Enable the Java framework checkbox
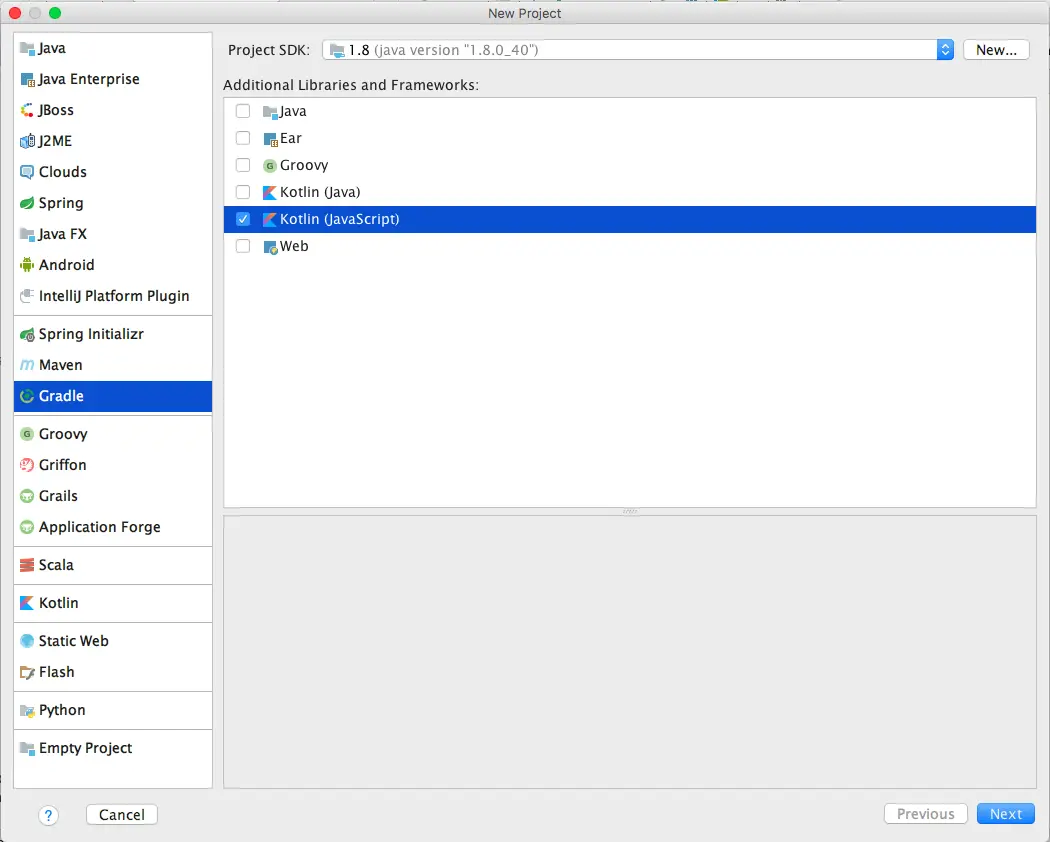The image size is (1050, 842). coord(243,111)
